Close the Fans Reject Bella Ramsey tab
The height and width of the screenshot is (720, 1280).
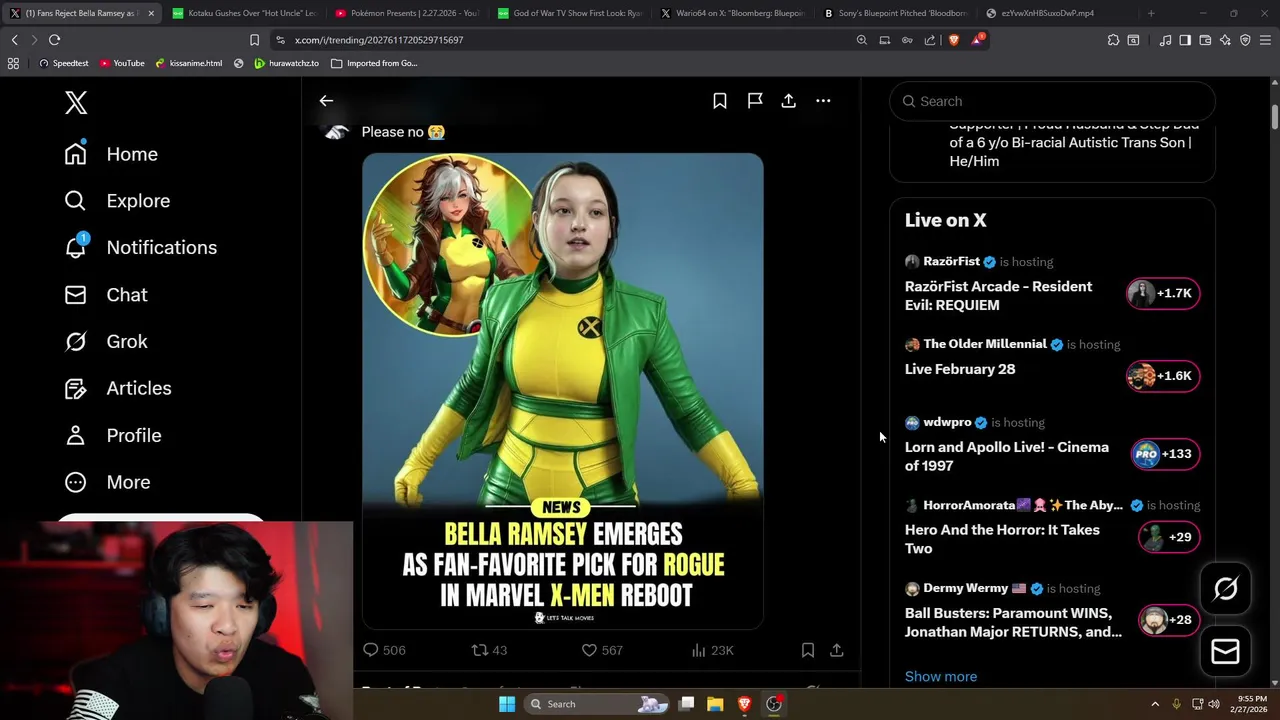[151, 13]
